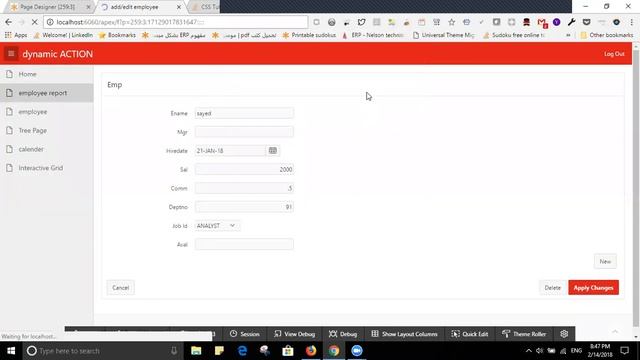This screenshot has height=360, width=640.
Task: Open the Welcome LinkedIn bookmark
Action: coord(63,35)
